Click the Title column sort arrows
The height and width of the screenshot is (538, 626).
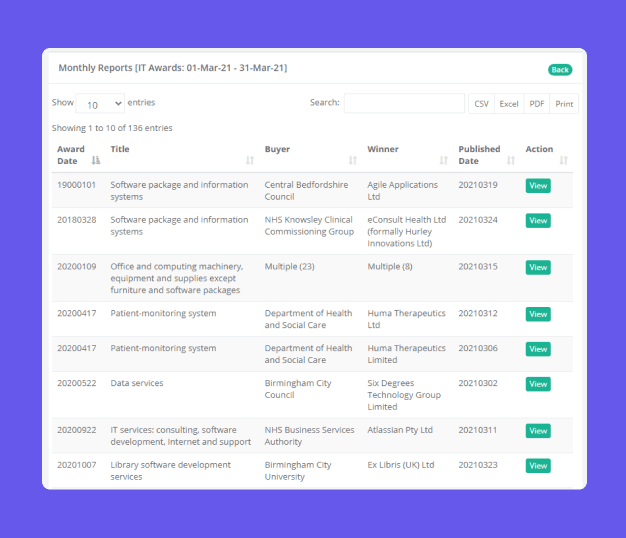coord(249,160)
